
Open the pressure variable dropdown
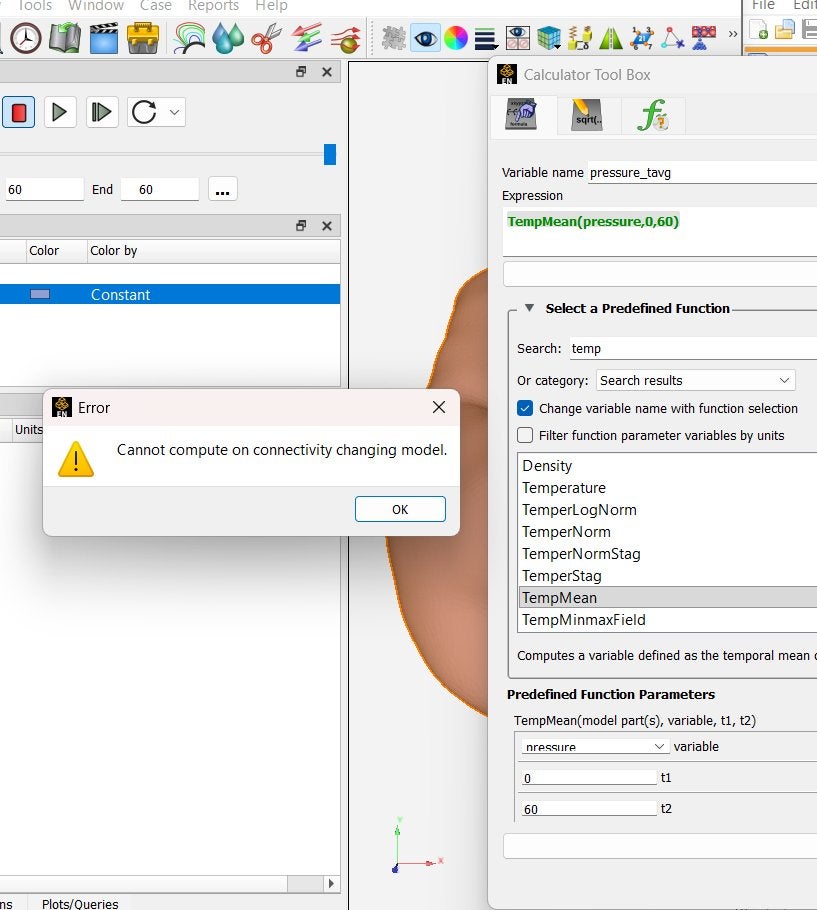pos(594,746)
